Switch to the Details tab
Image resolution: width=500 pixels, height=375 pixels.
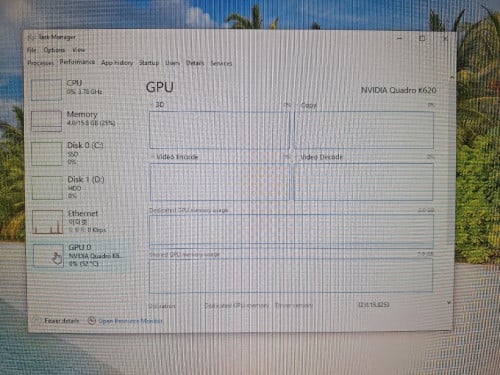point(195,63)
